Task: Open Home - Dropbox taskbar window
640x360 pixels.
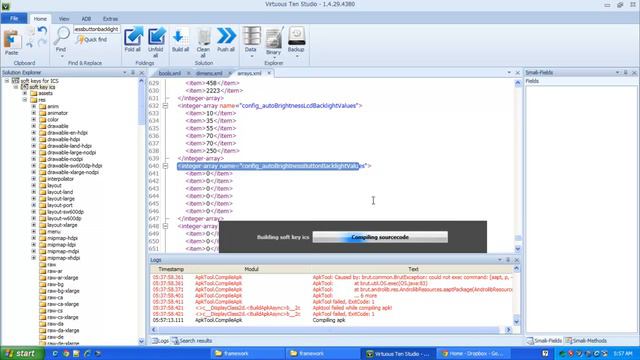Action: coord(473,353)
